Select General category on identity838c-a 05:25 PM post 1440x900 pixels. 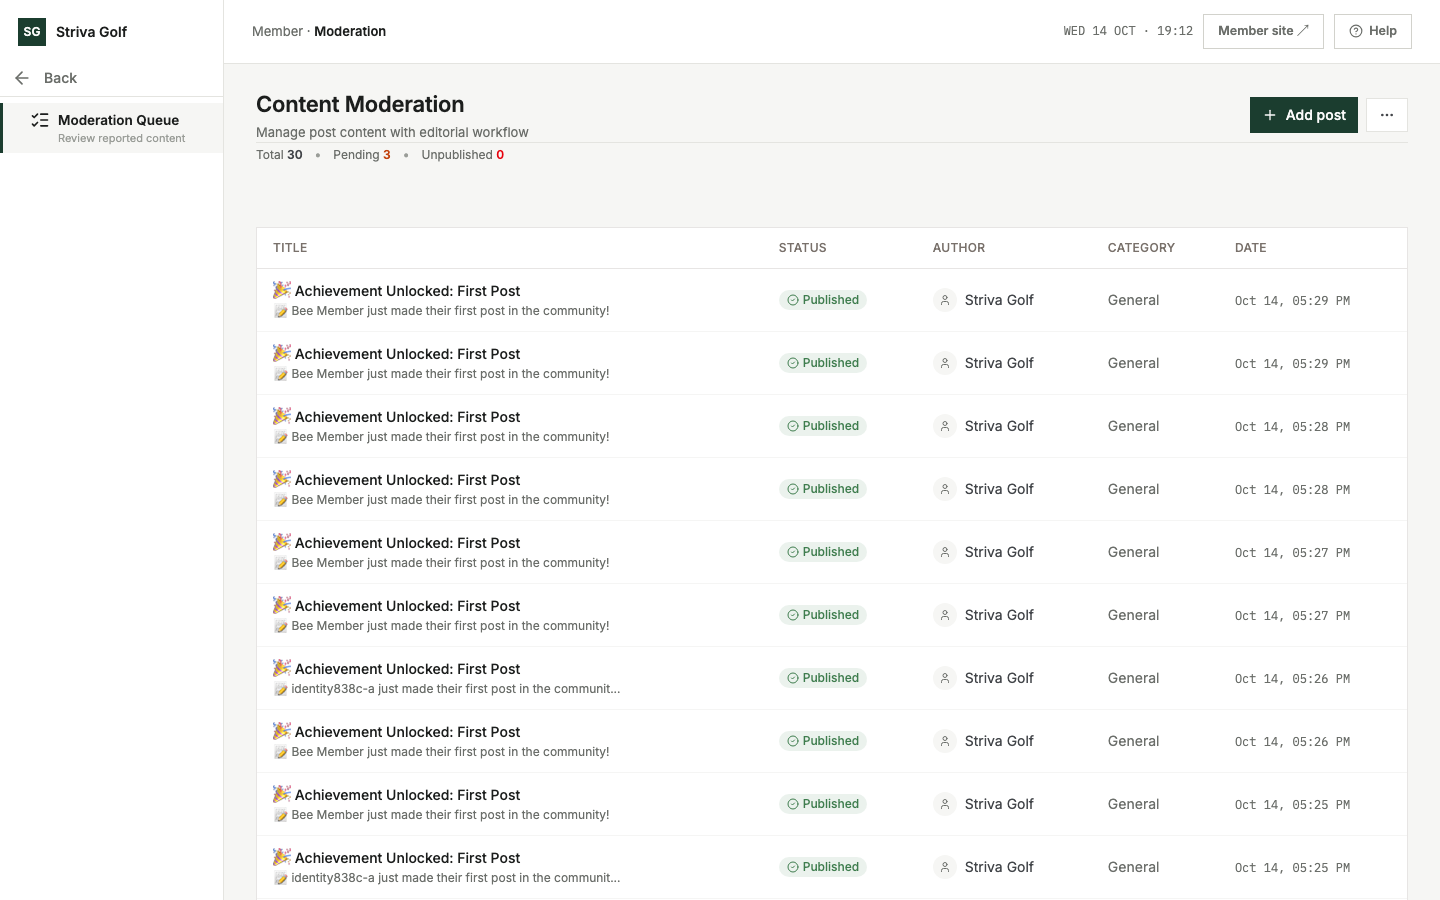[1133, 867]
